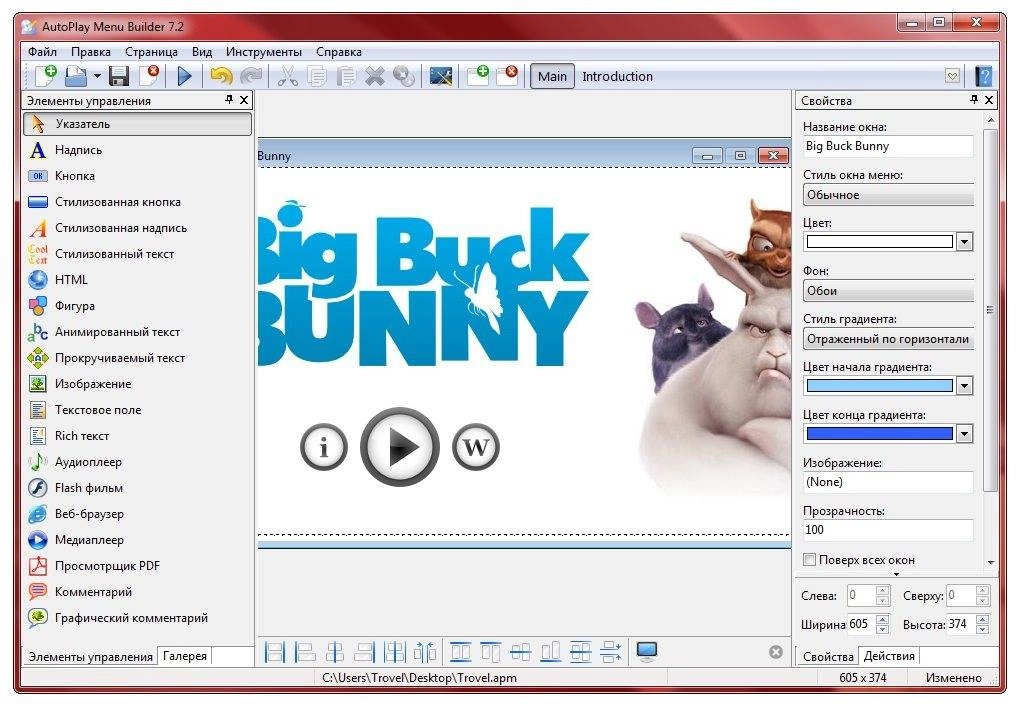
Task: Open menu settings picture-tools icon
Action: click(441, 76)
